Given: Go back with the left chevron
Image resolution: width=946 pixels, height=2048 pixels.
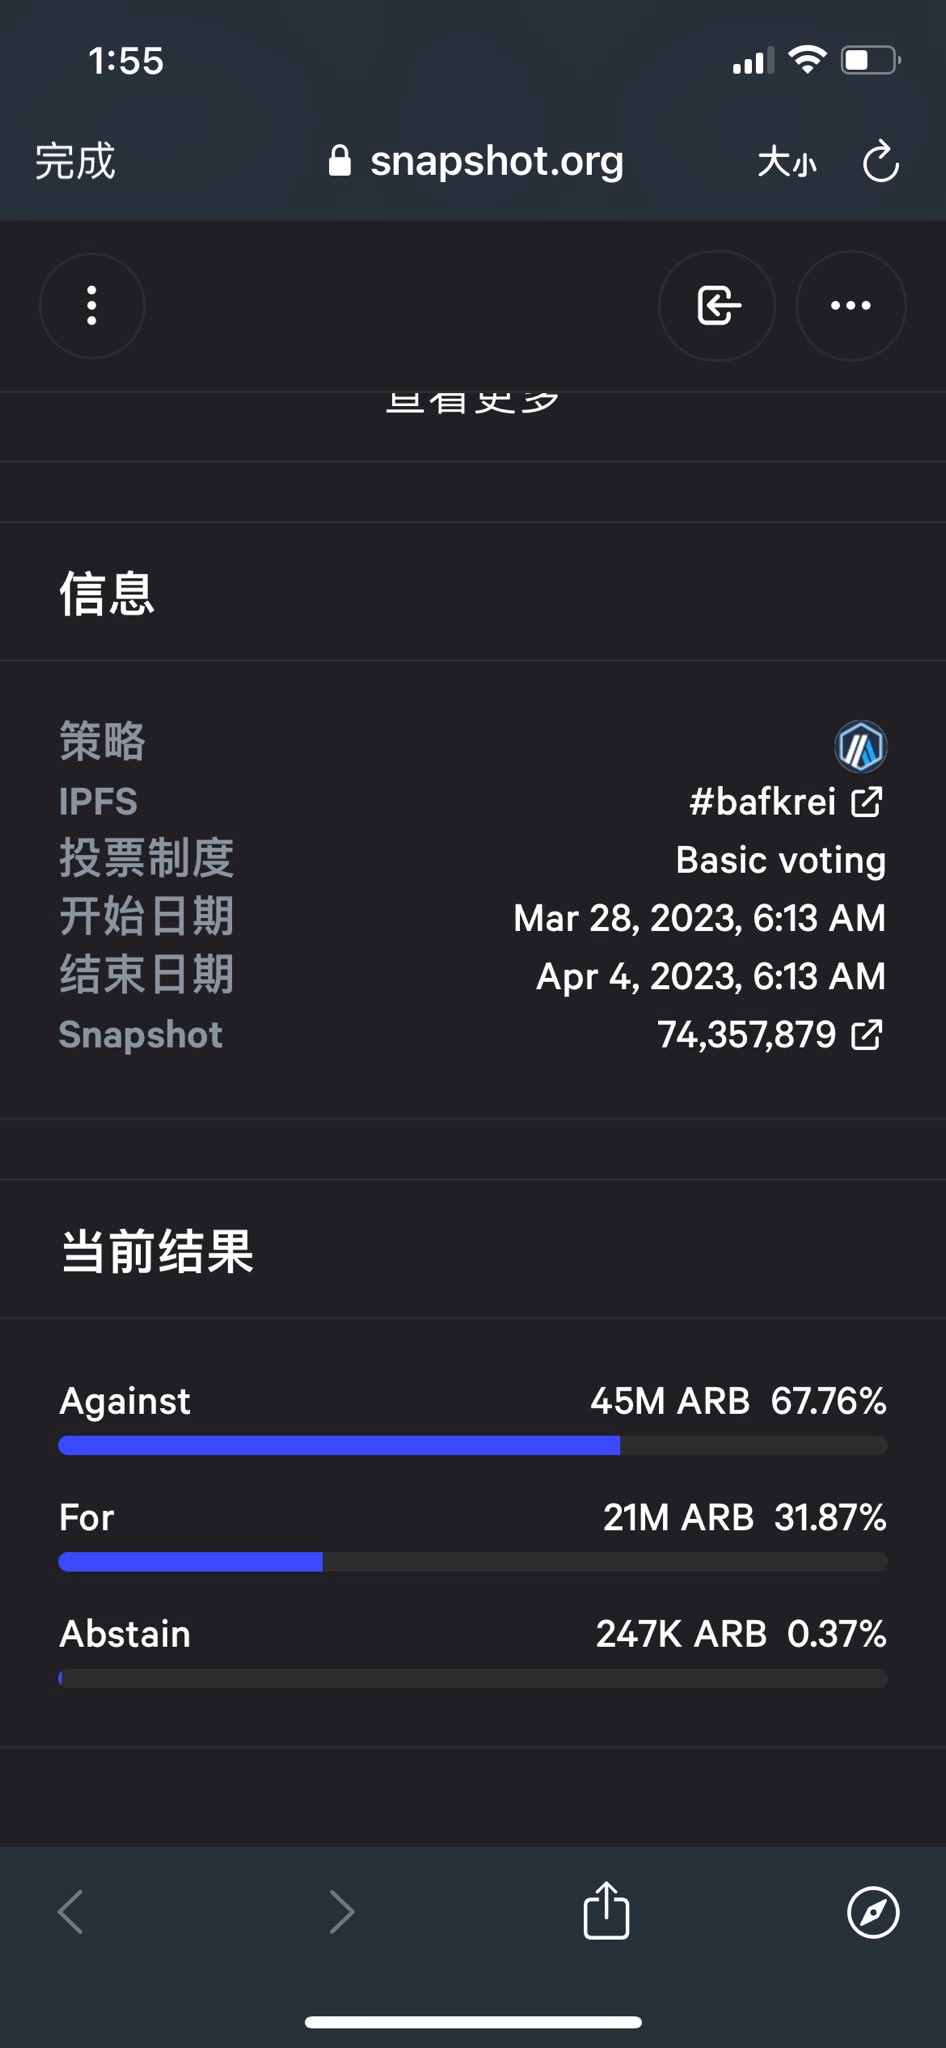Looking at the screenshot, I should point(70,1912).
